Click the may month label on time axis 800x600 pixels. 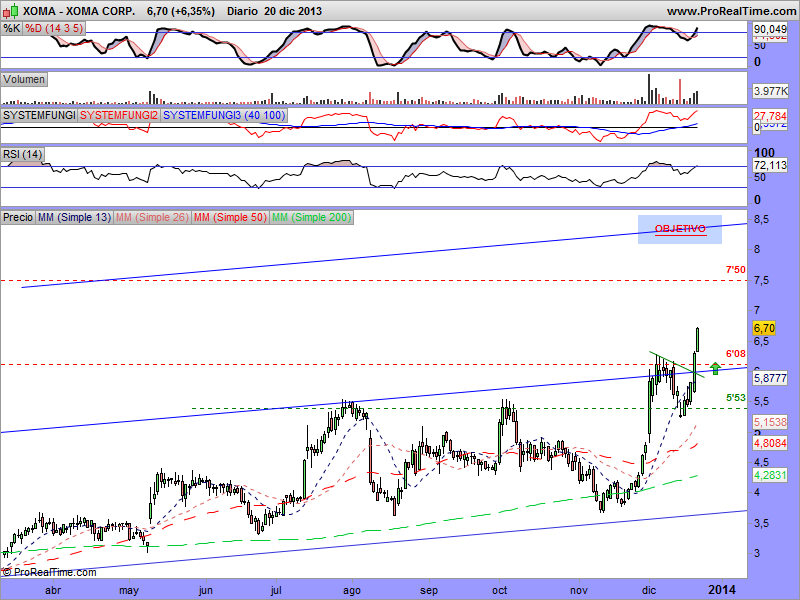(129, 590)
